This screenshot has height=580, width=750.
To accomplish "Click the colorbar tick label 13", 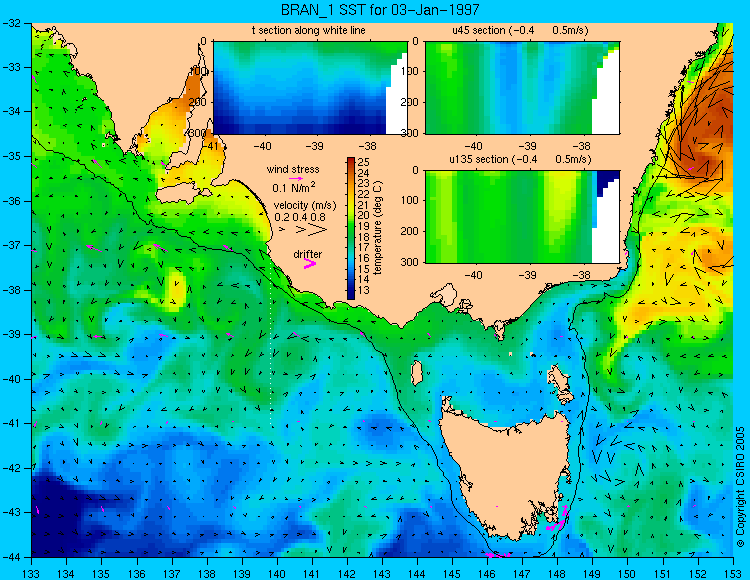I will coord(364,290).
